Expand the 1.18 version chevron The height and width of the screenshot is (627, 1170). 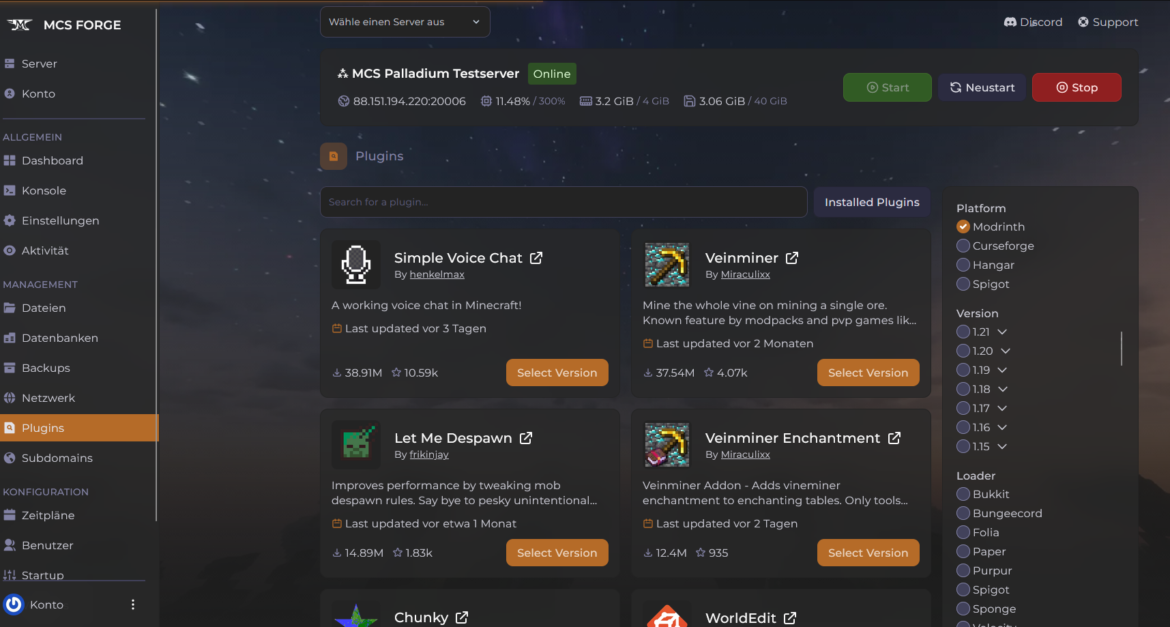pos(1002,389)
